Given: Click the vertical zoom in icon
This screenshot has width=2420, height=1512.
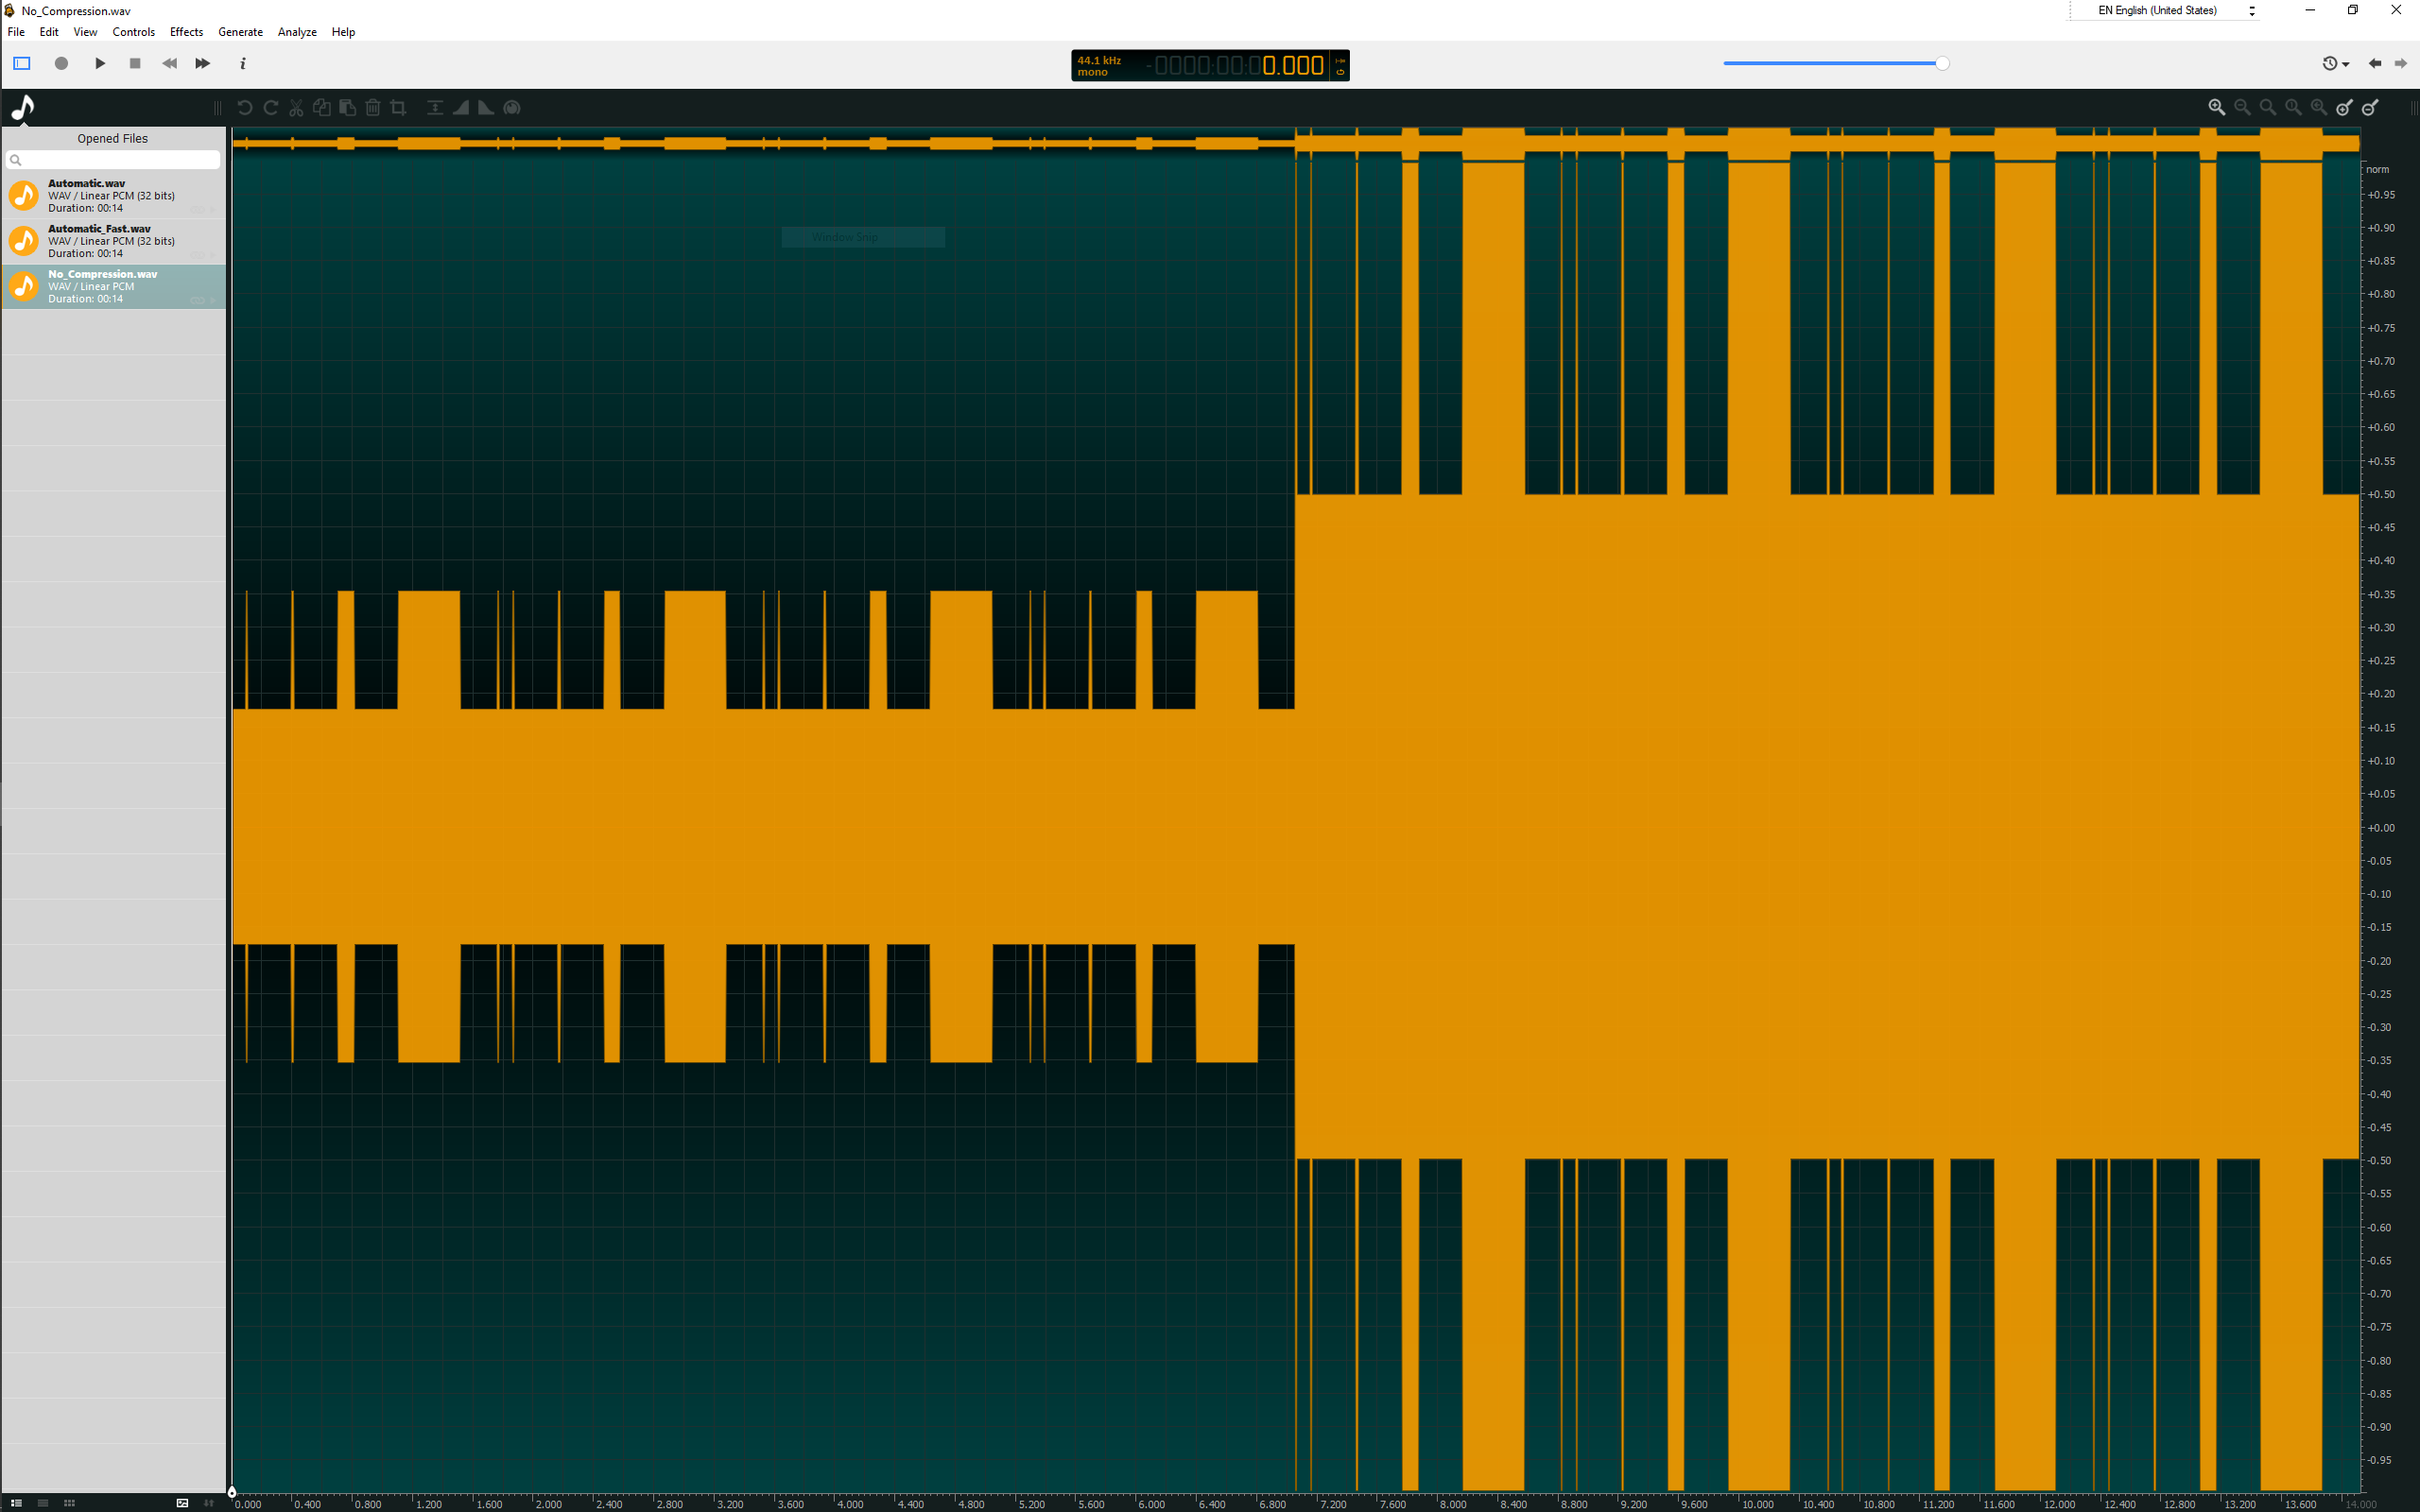Looking at the screenshot, I should [x=2344, y=107].
